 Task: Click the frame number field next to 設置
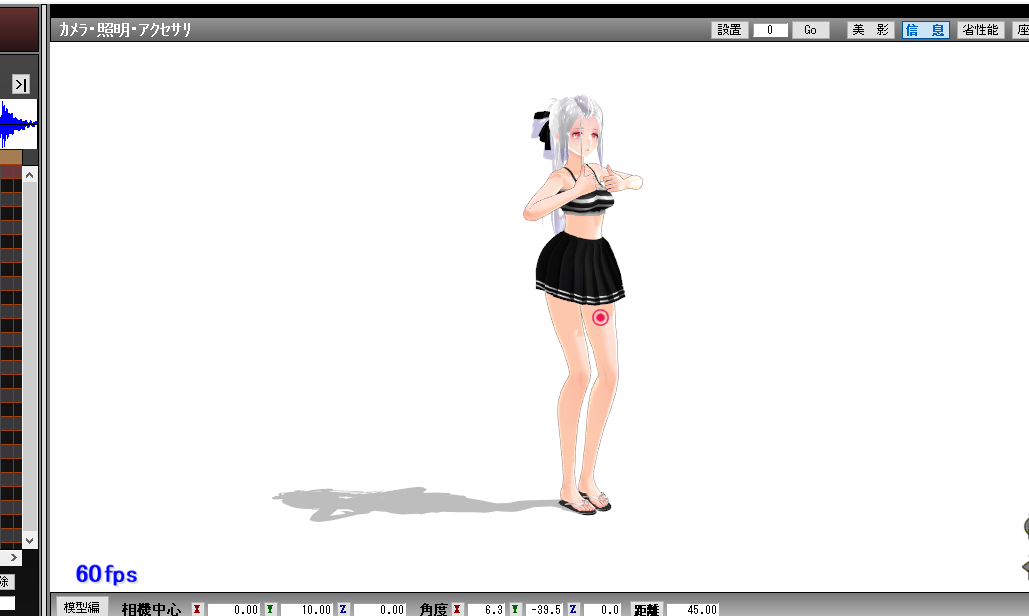click(771, 30)
